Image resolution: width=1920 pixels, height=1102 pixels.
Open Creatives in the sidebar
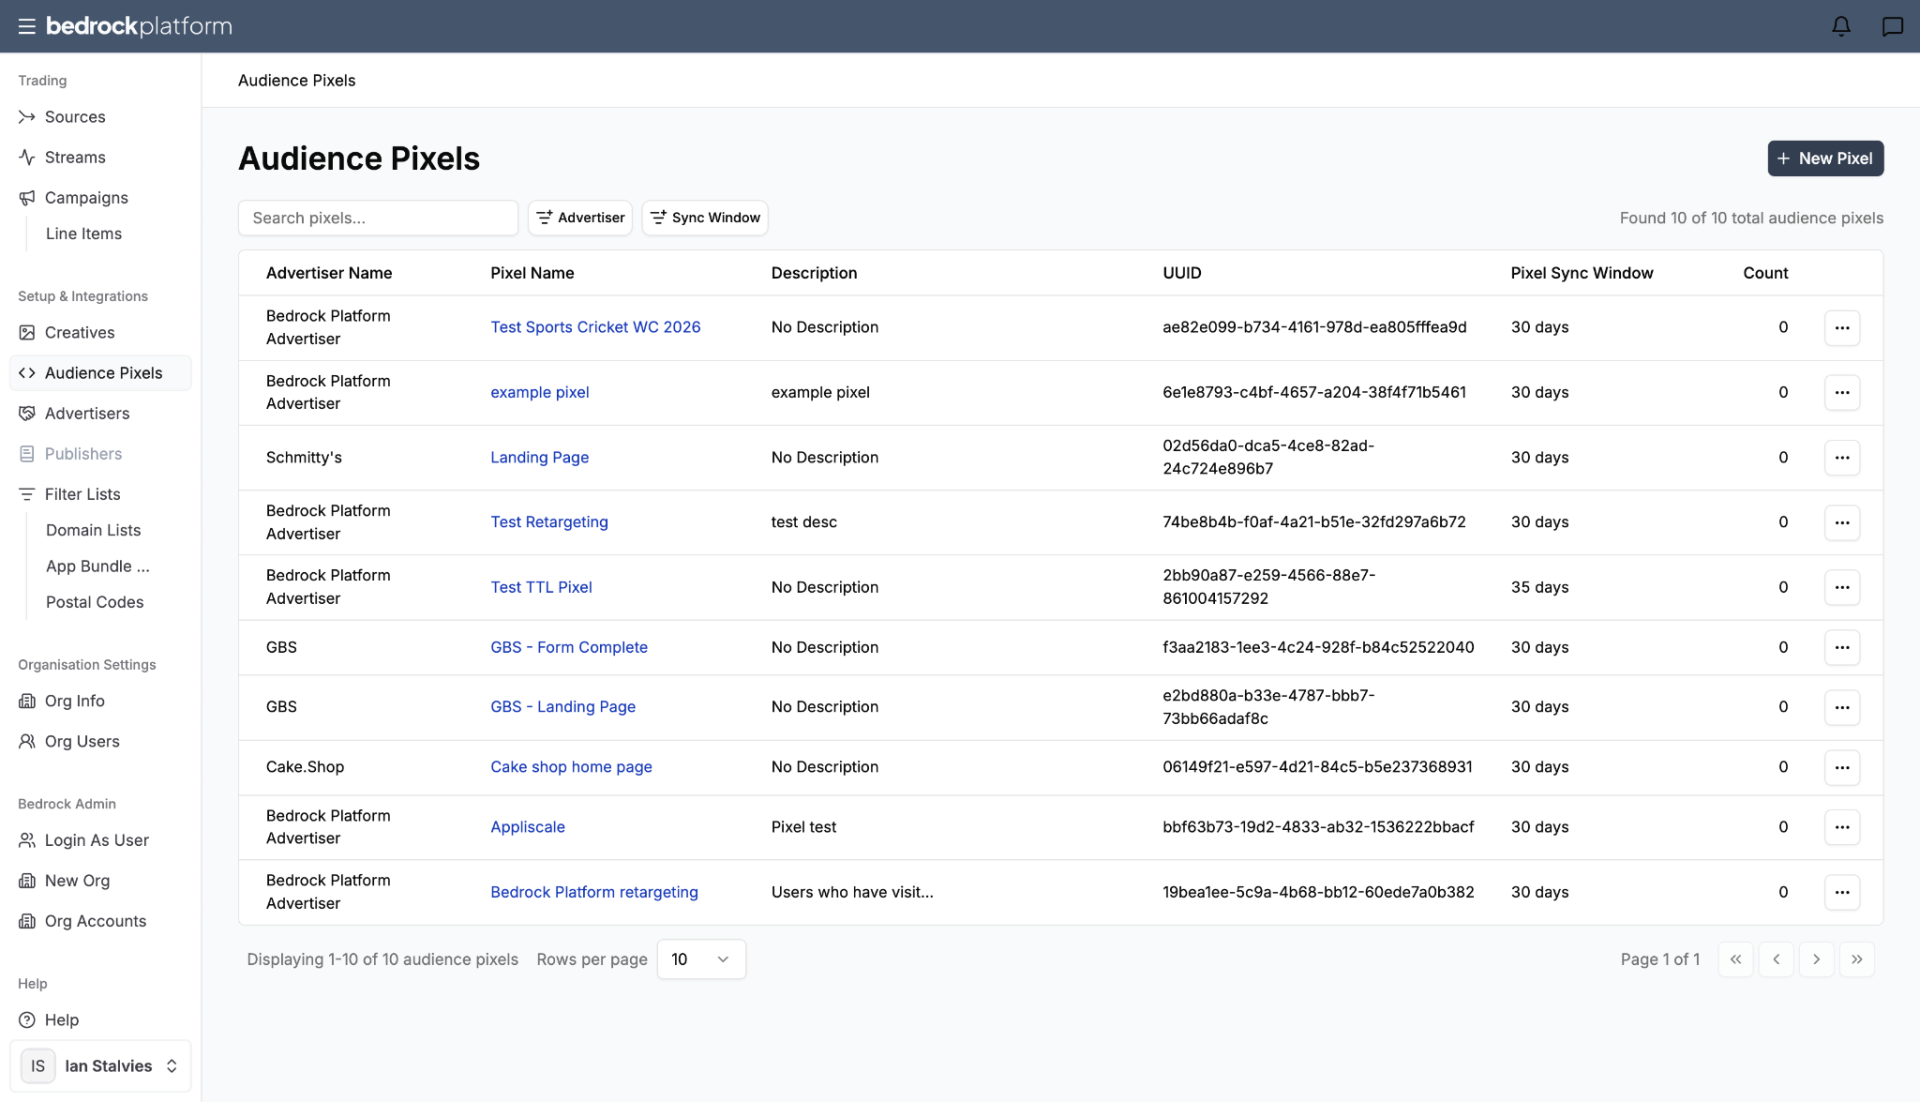pos(79,332)
